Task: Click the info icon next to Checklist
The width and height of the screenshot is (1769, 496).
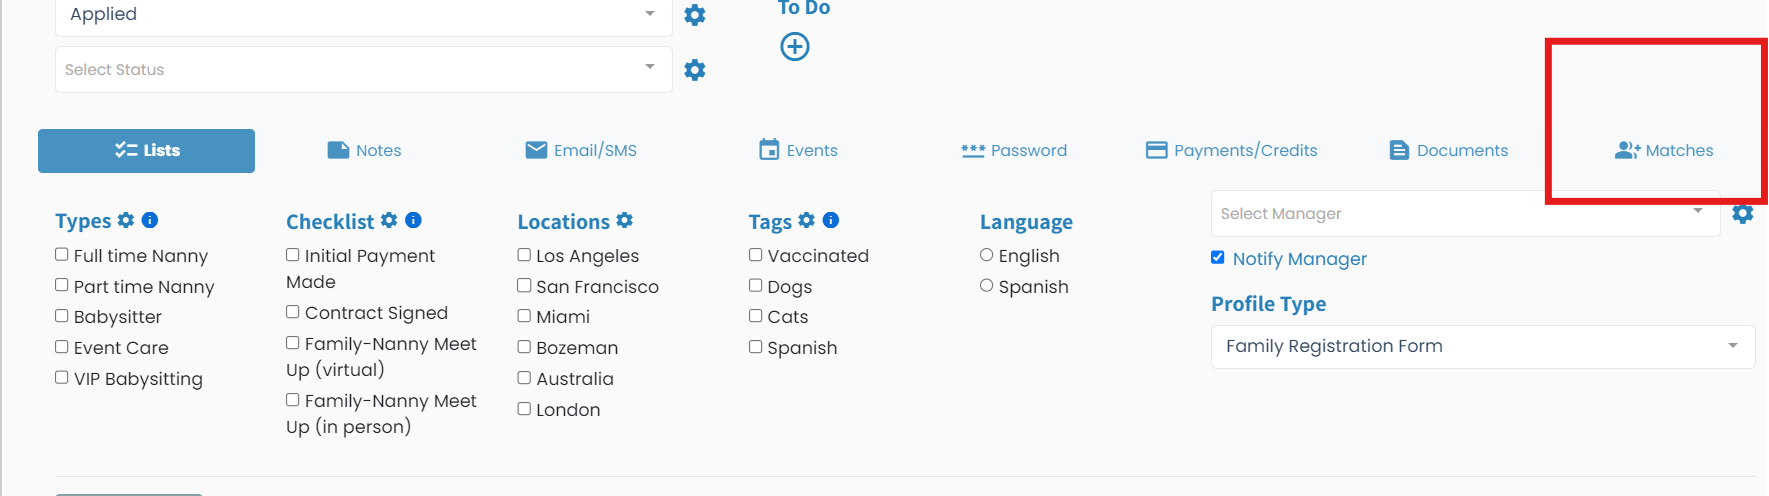Action: (x=414, y=220)
